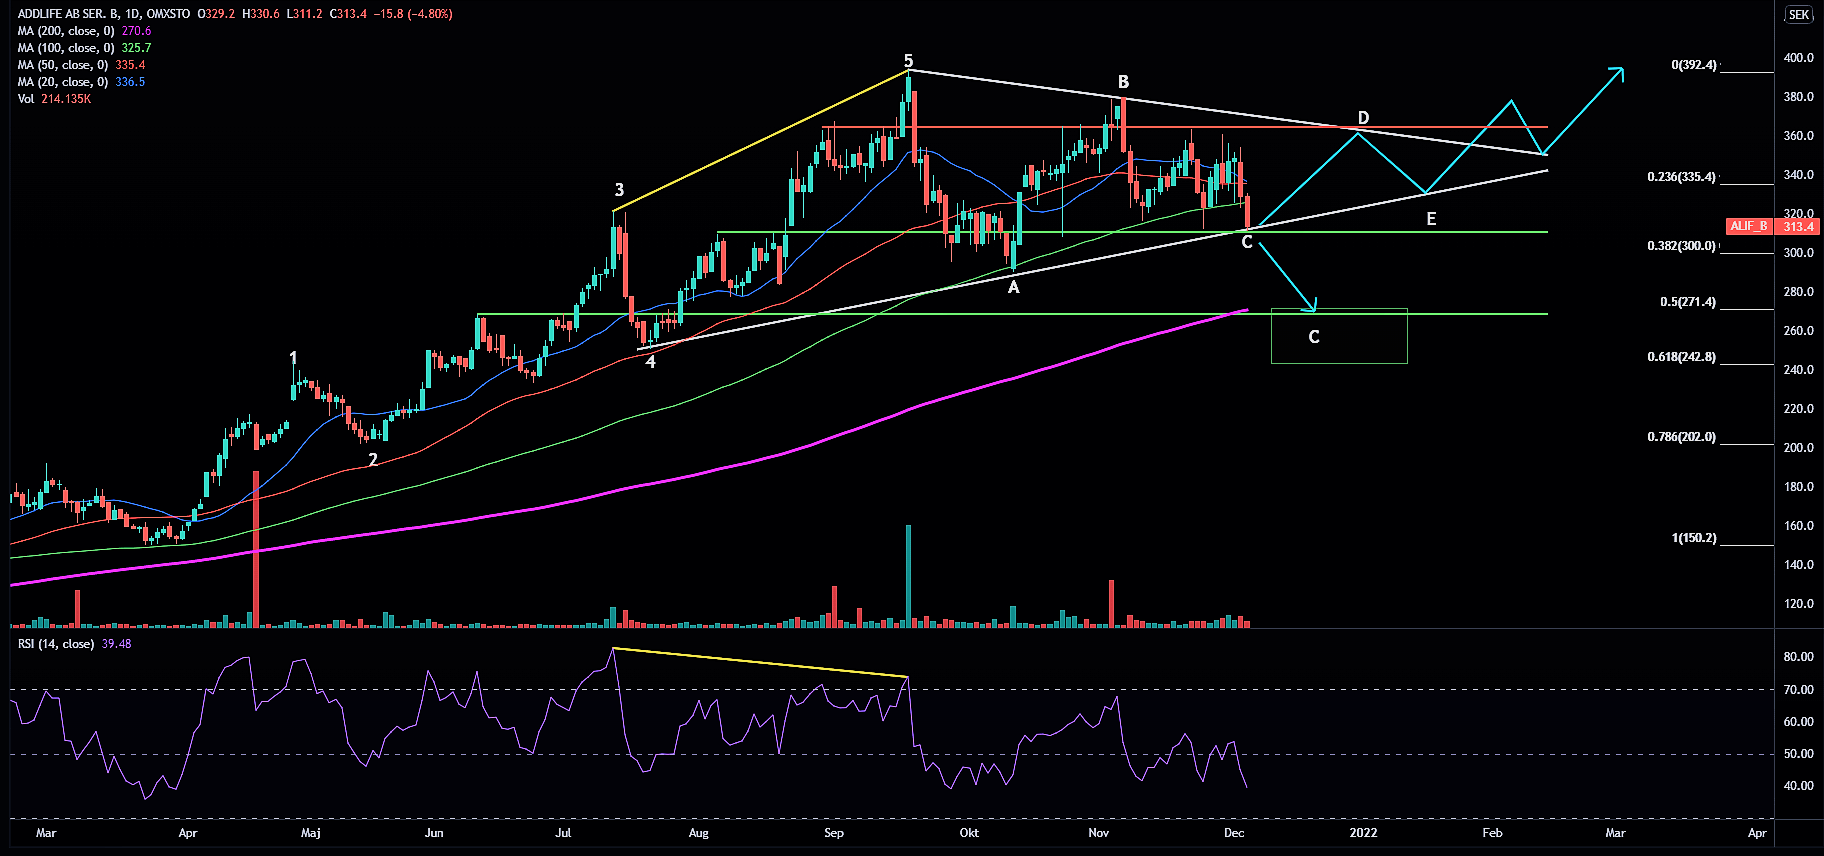Select the C label inside the target rectangle

tap(1314, 337)
